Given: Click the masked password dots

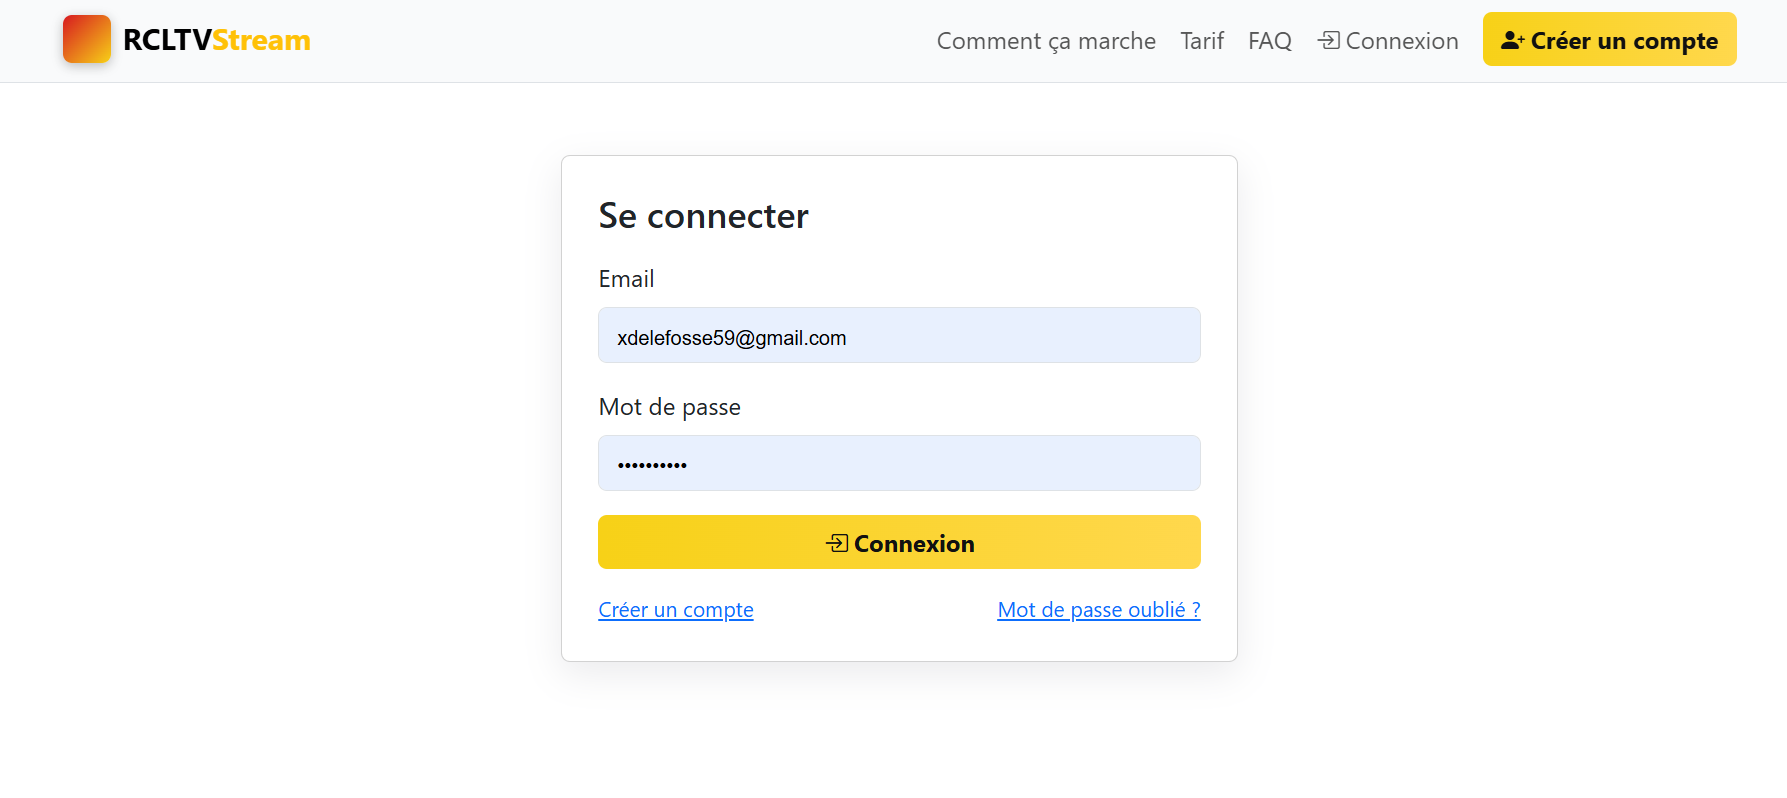Looking at the screenshot, I should coord(651,463).
